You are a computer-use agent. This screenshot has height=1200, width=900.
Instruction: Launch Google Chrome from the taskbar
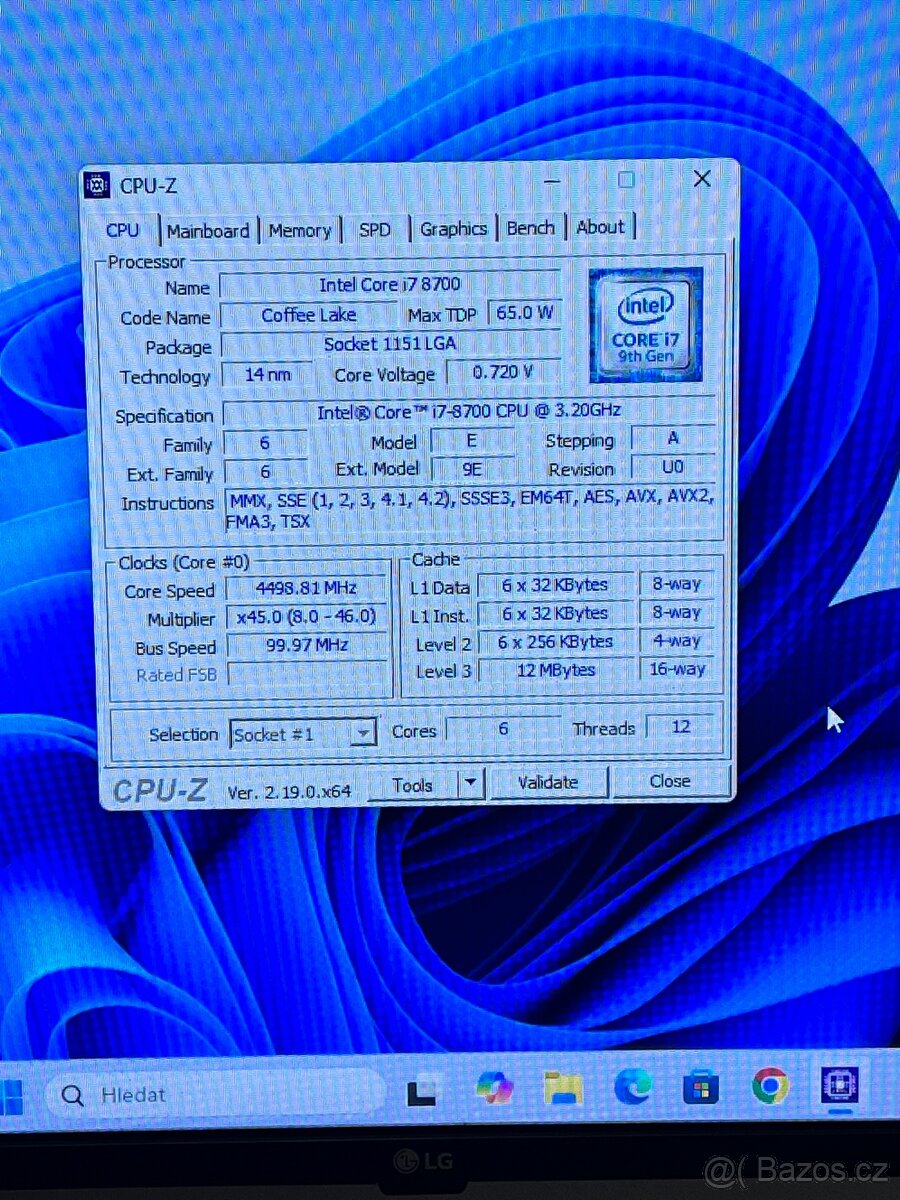[x=770, y=1085]
